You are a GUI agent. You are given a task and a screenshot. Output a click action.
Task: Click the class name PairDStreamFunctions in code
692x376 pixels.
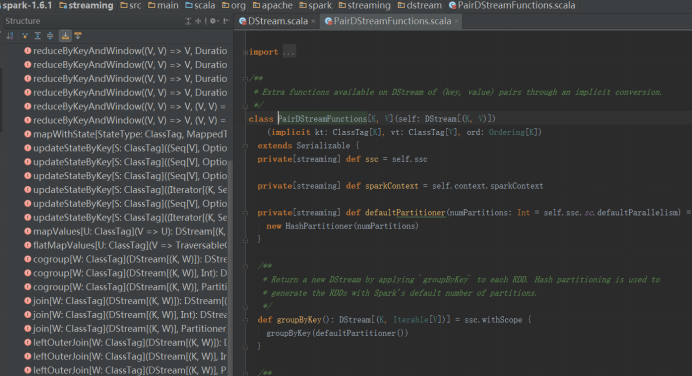tap(323, 119)
